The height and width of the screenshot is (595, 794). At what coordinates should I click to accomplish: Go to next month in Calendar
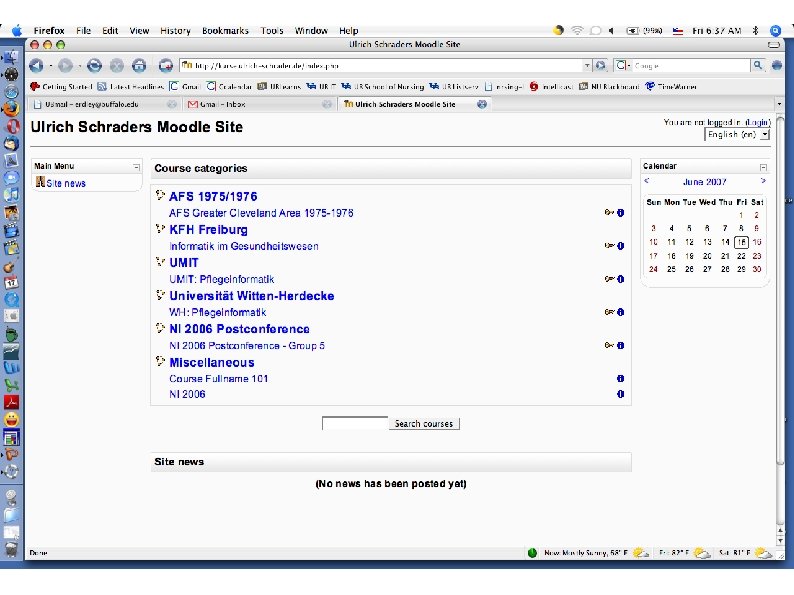coord(763,181)
